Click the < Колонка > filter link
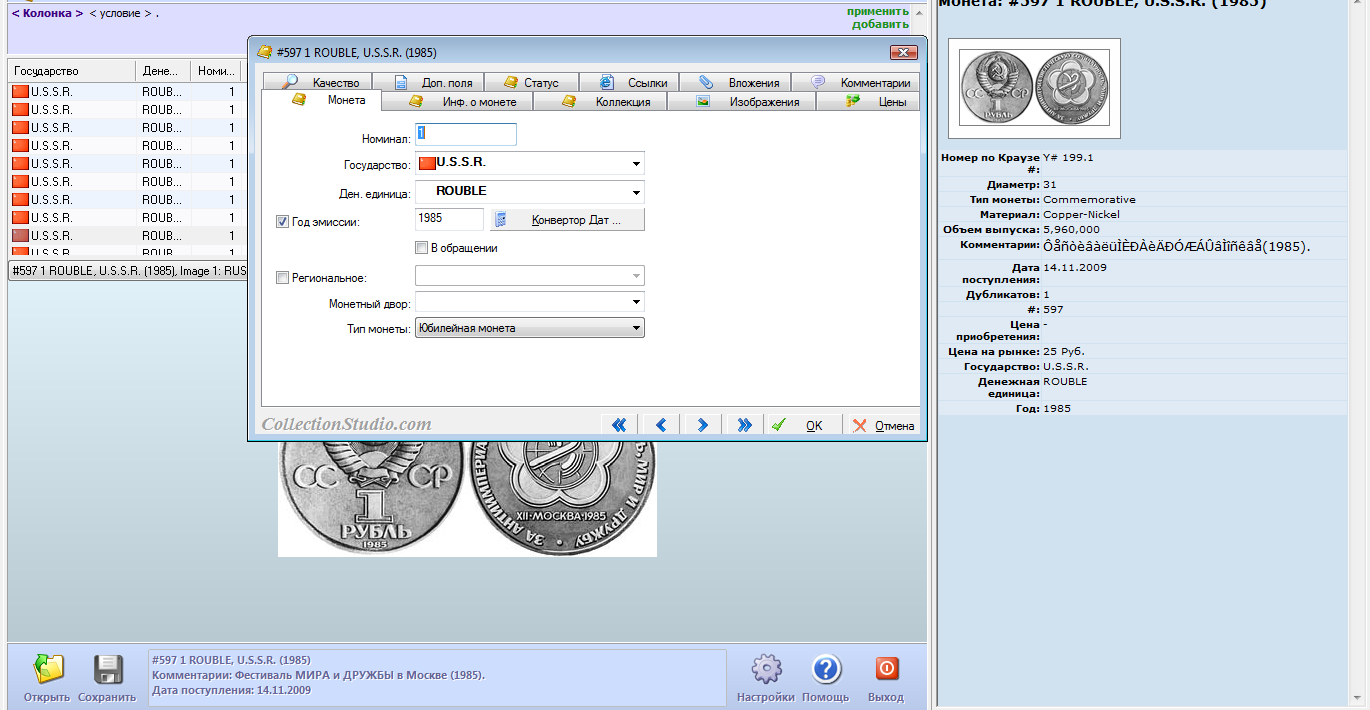The image size is (1370, 710). coord(47,14)
